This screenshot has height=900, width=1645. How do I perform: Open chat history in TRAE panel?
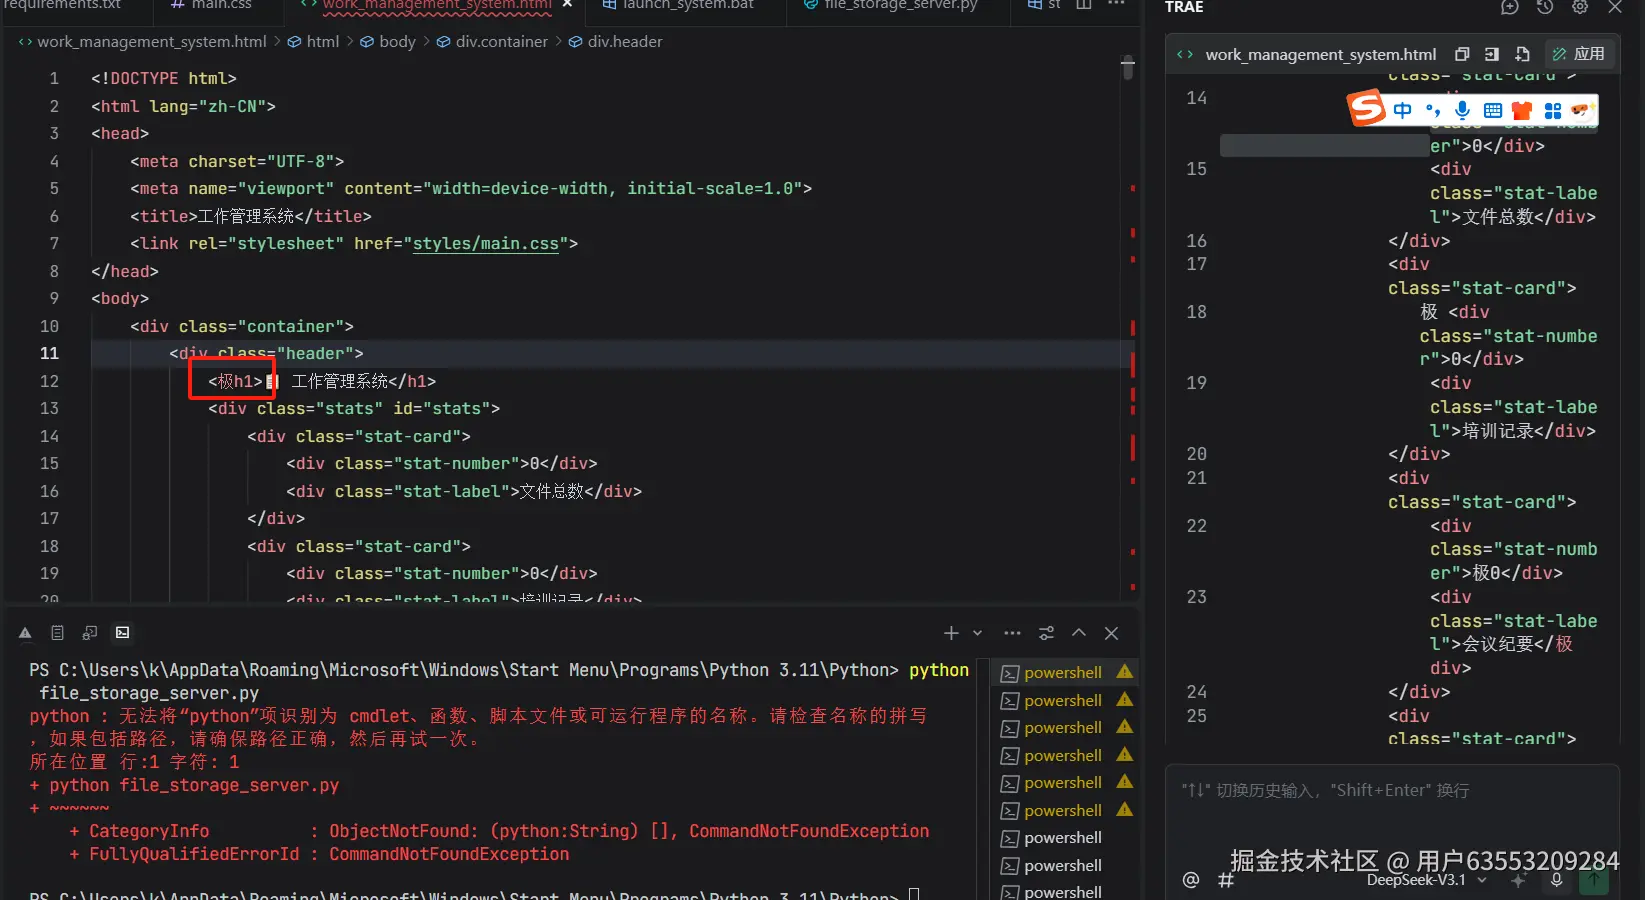click(x=1545, y=7)
